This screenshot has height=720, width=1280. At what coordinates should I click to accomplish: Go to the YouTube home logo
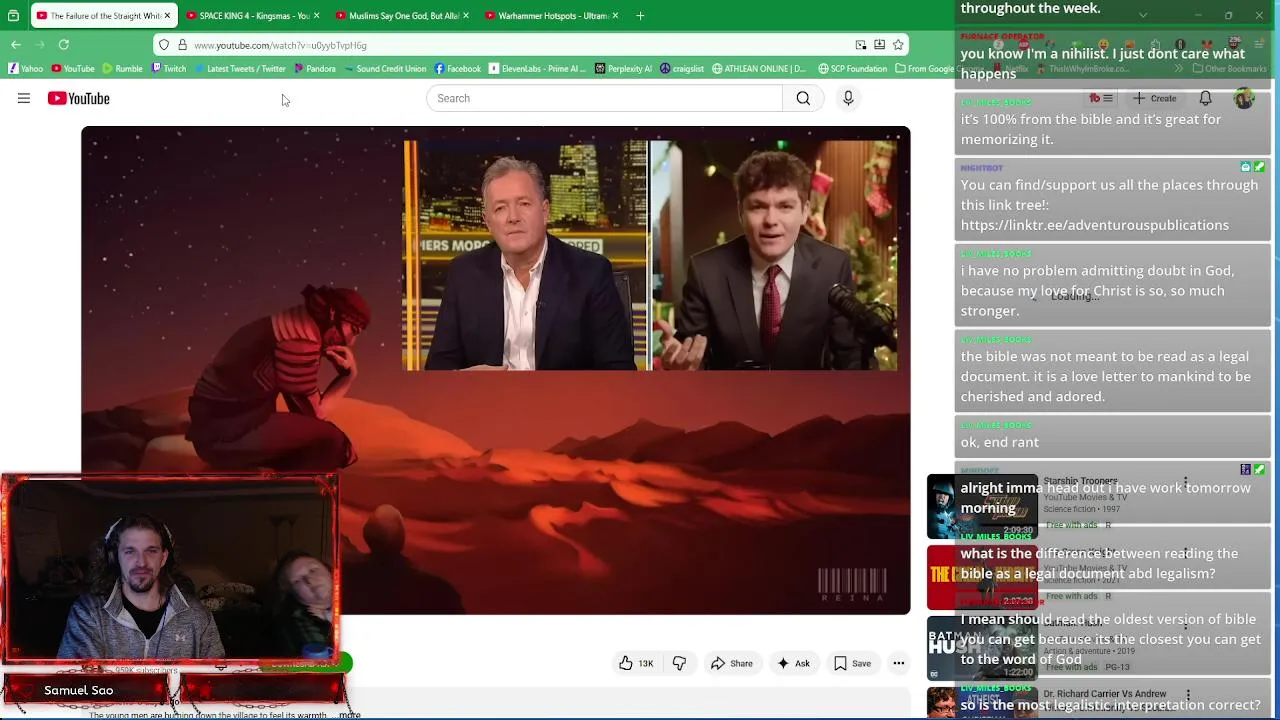[x=78, y=98]
